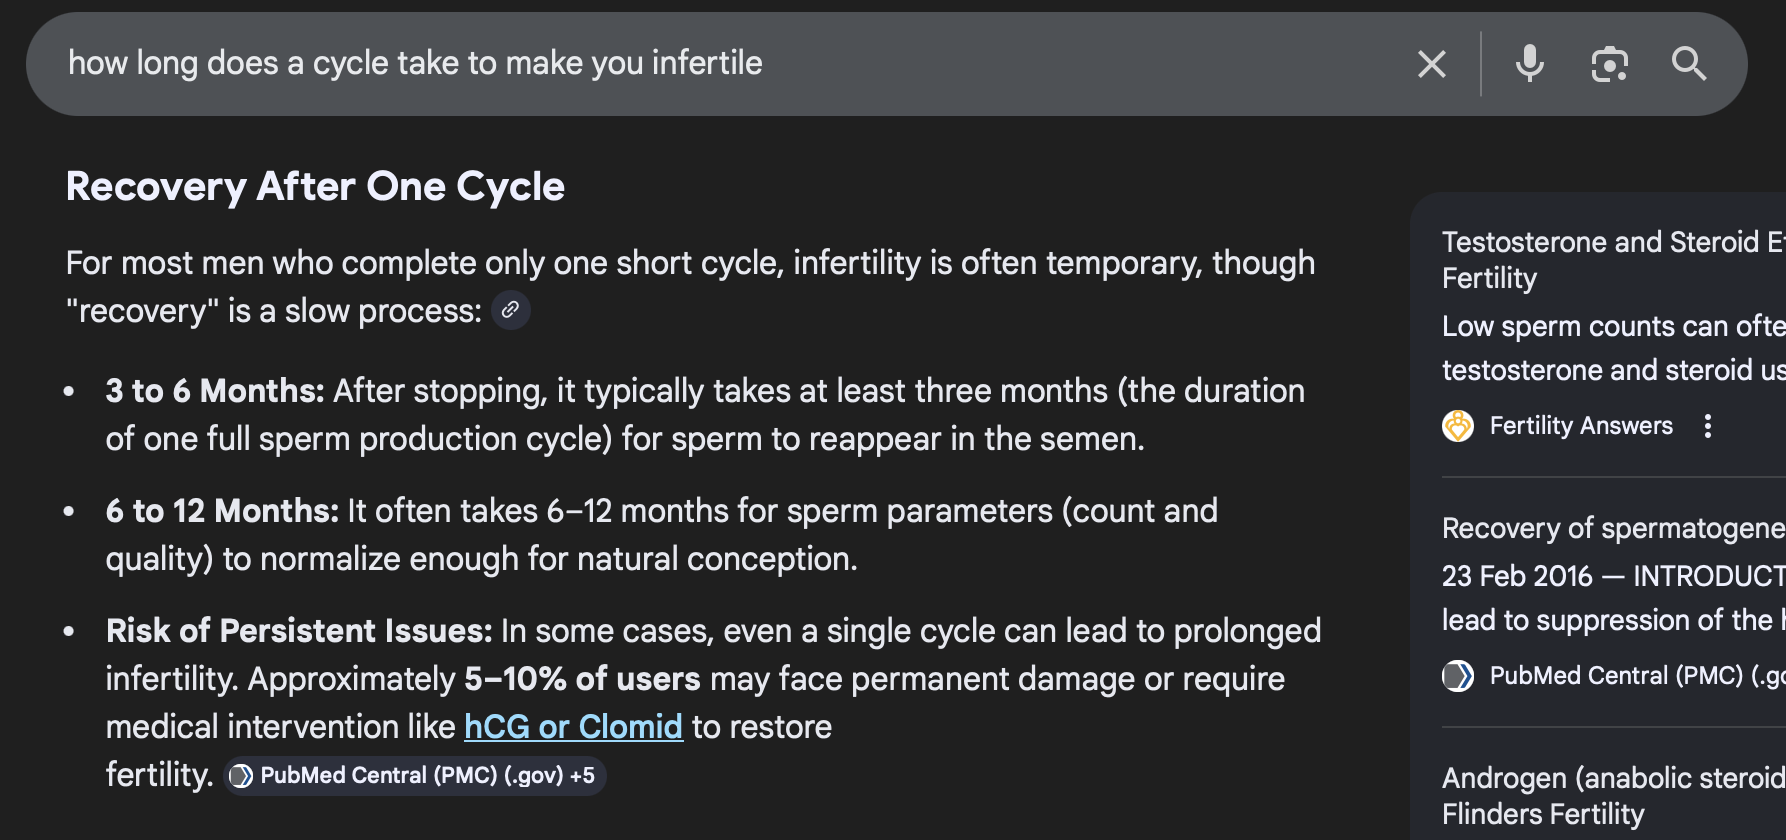Click inside the search query text field

tap(700, 64)
